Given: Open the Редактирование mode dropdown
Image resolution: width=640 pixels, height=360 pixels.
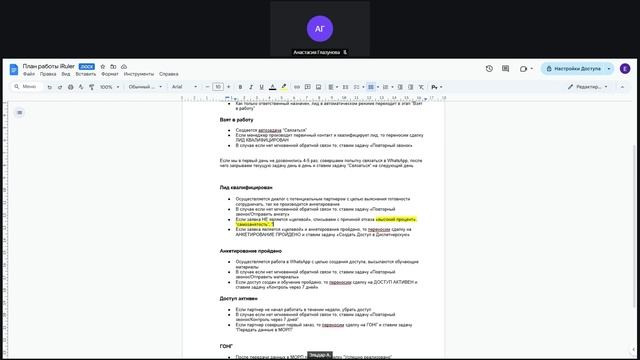Looking at the screenshot, I should pos(587,87).
